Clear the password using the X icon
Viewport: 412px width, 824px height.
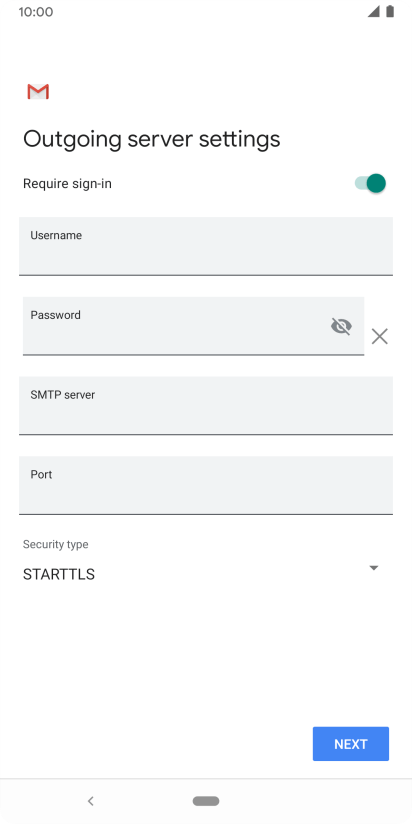379,336
